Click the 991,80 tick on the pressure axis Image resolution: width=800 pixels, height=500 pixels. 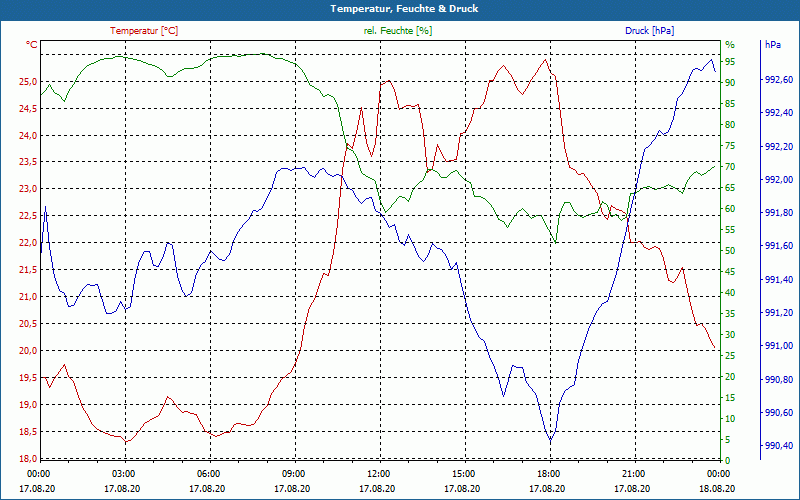[x=779, y=213]
